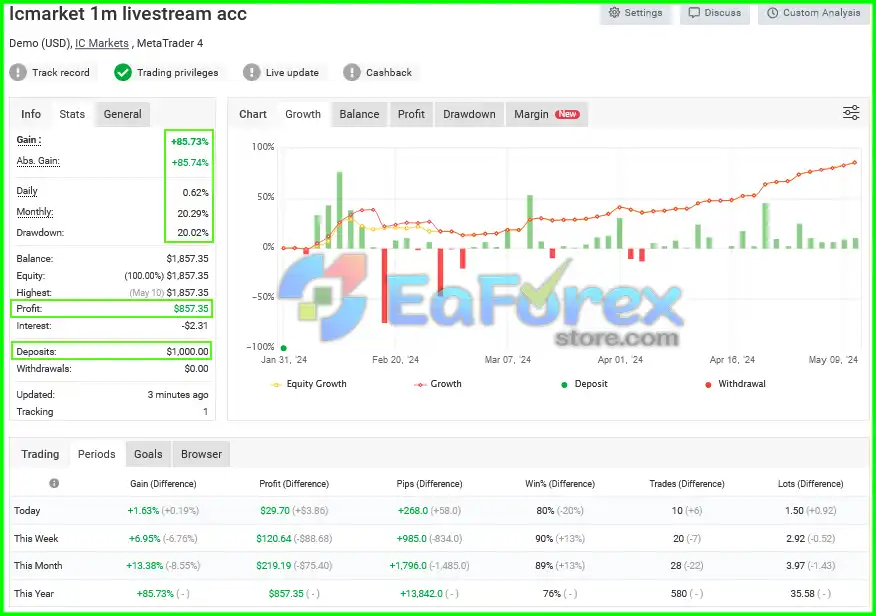This screenshot has height=616, width=876.
Task: Select the Growth chart tab
Action: coord(303,114)
